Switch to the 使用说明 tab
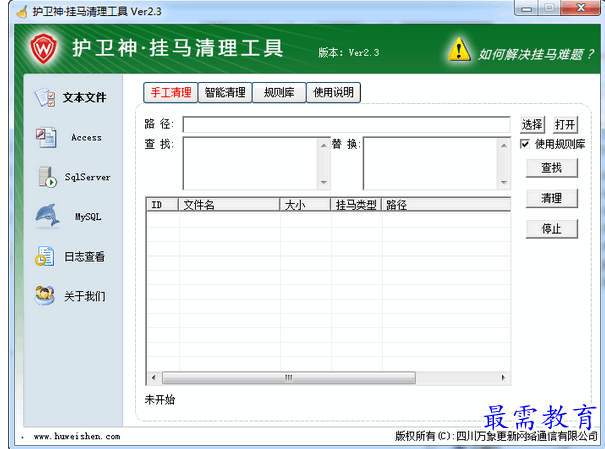605x449 pixels. [333, 93]
